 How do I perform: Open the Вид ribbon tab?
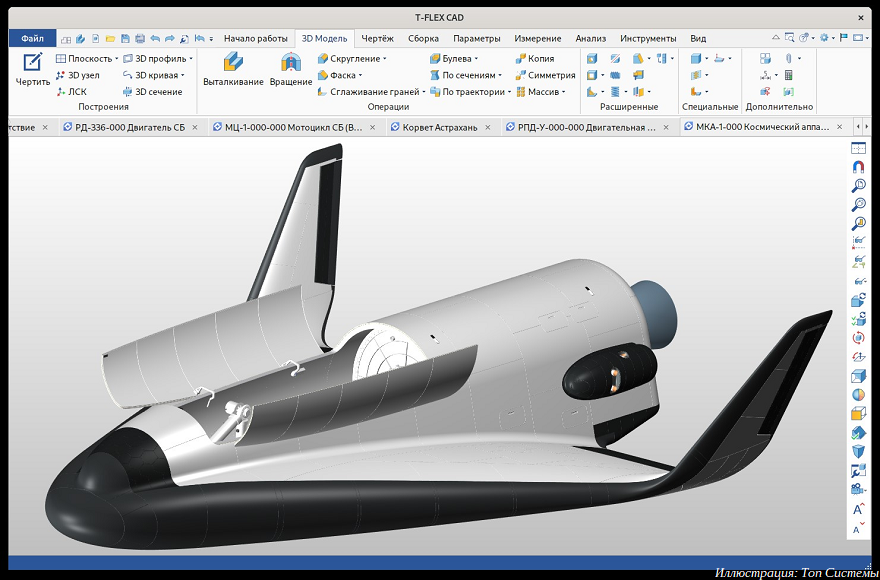[x=698, y=39]
